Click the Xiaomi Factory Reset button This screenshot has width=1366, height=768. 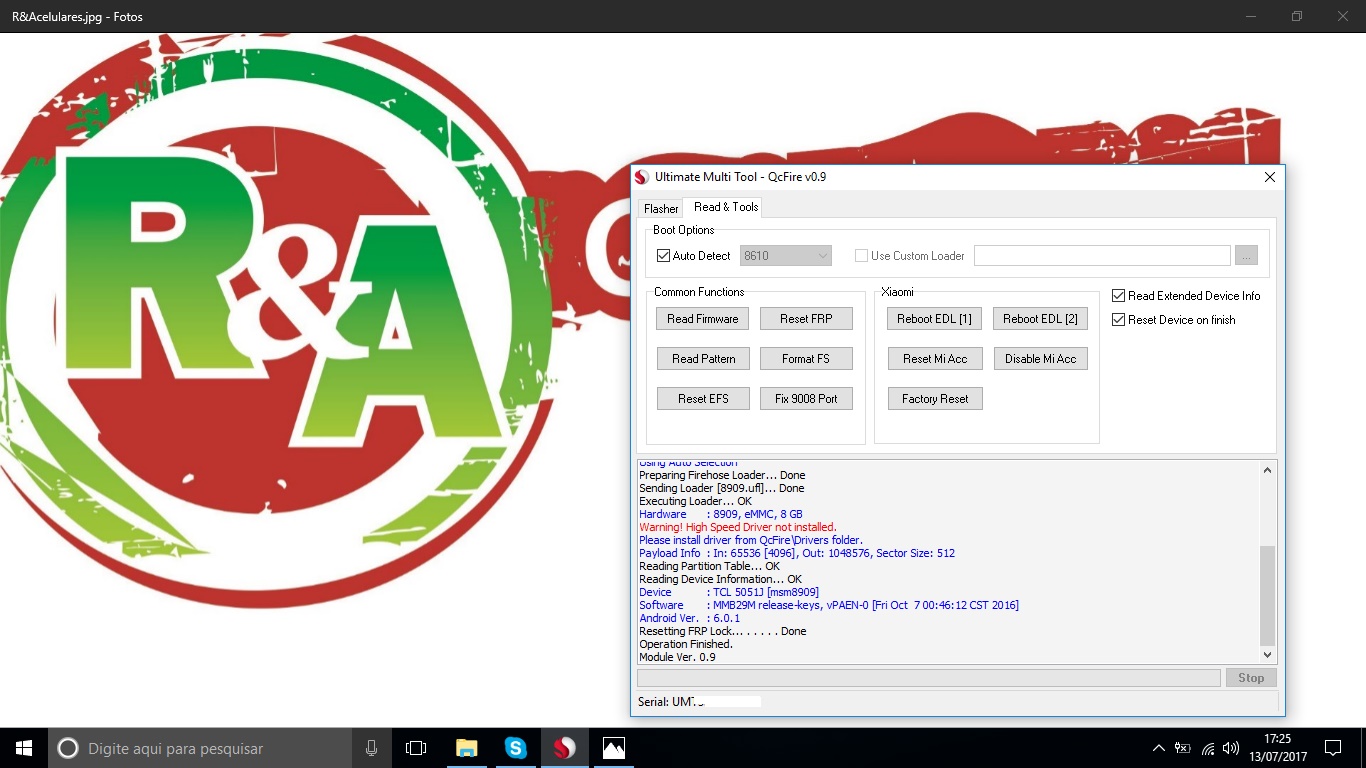[935, 399]
